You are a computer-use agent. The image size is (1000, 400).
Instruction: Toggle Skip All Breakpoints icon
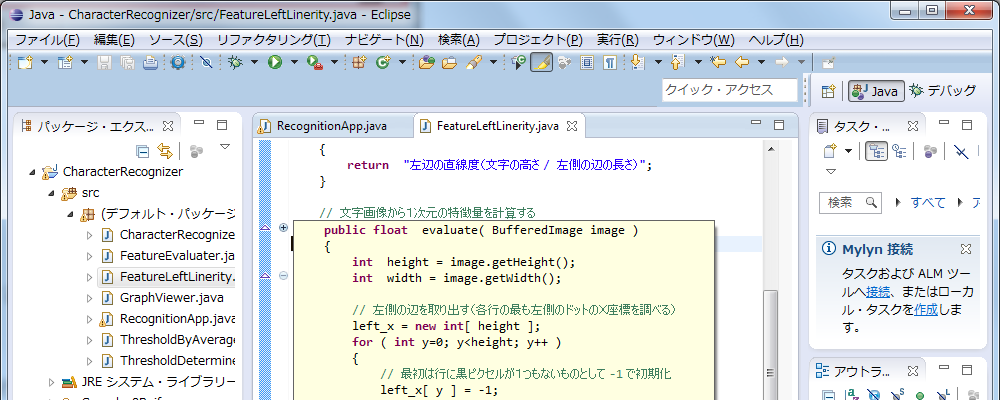pos(205,62)
